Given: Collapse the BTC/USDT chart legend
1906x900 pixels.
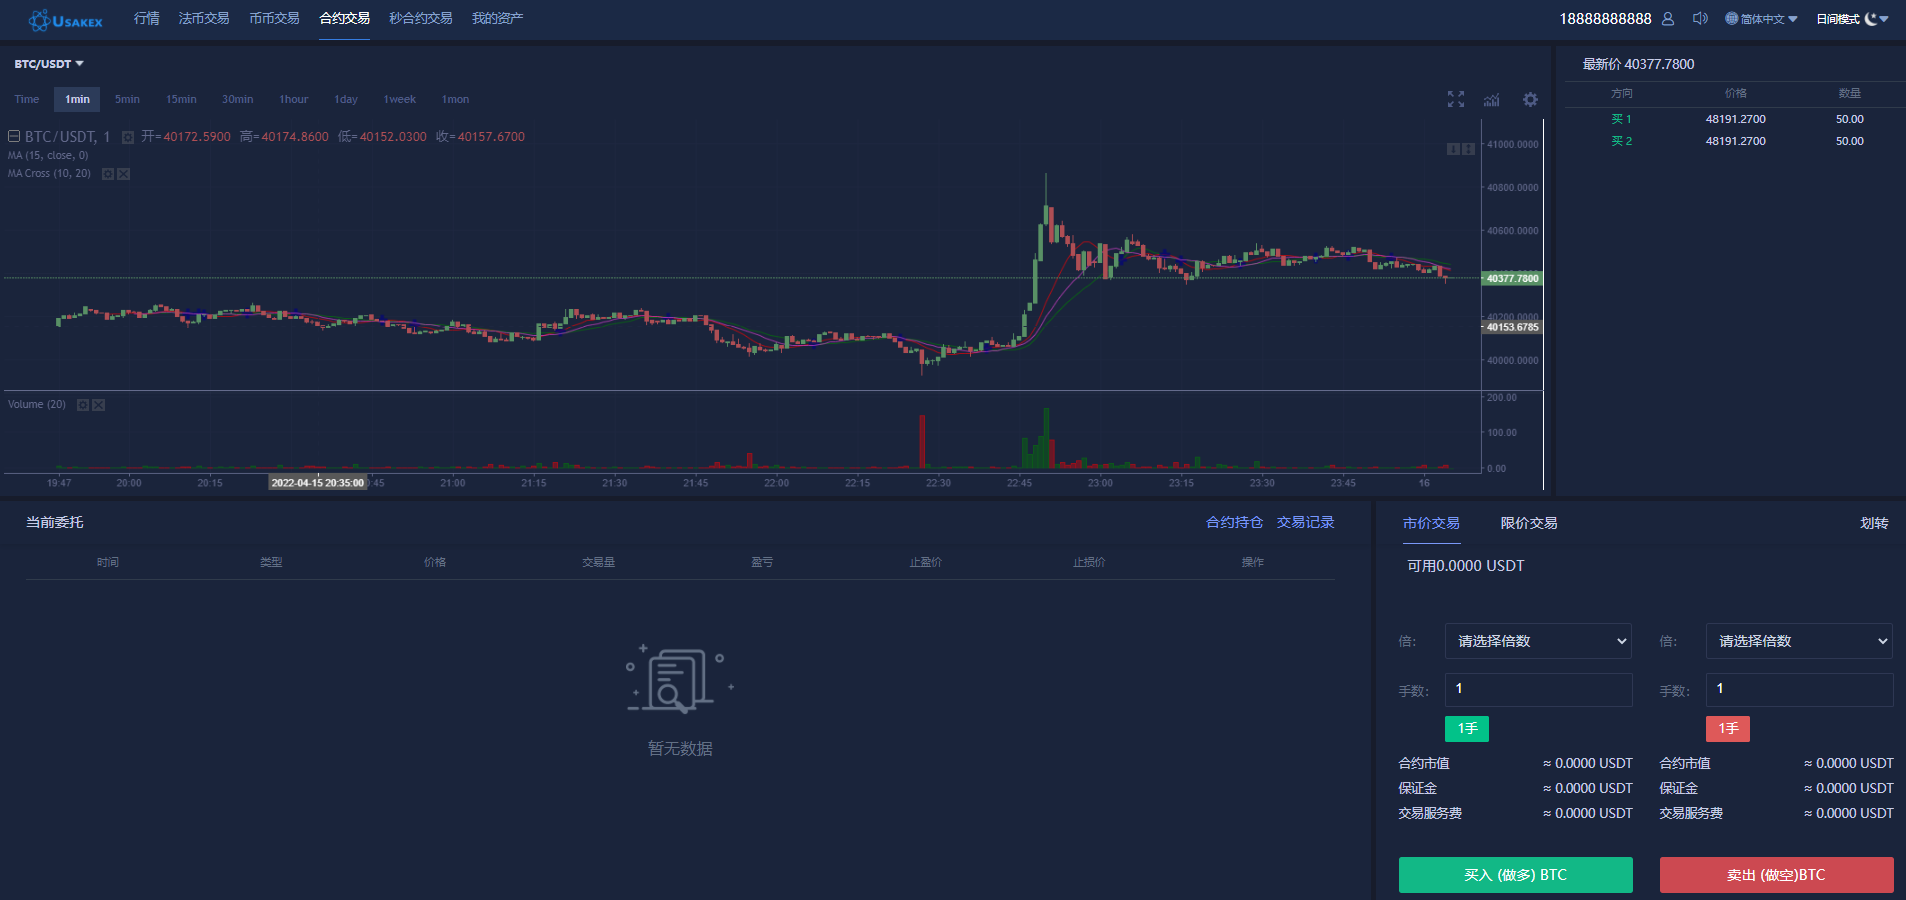Looking at the screenshot, I should click(x=14, y=136).
